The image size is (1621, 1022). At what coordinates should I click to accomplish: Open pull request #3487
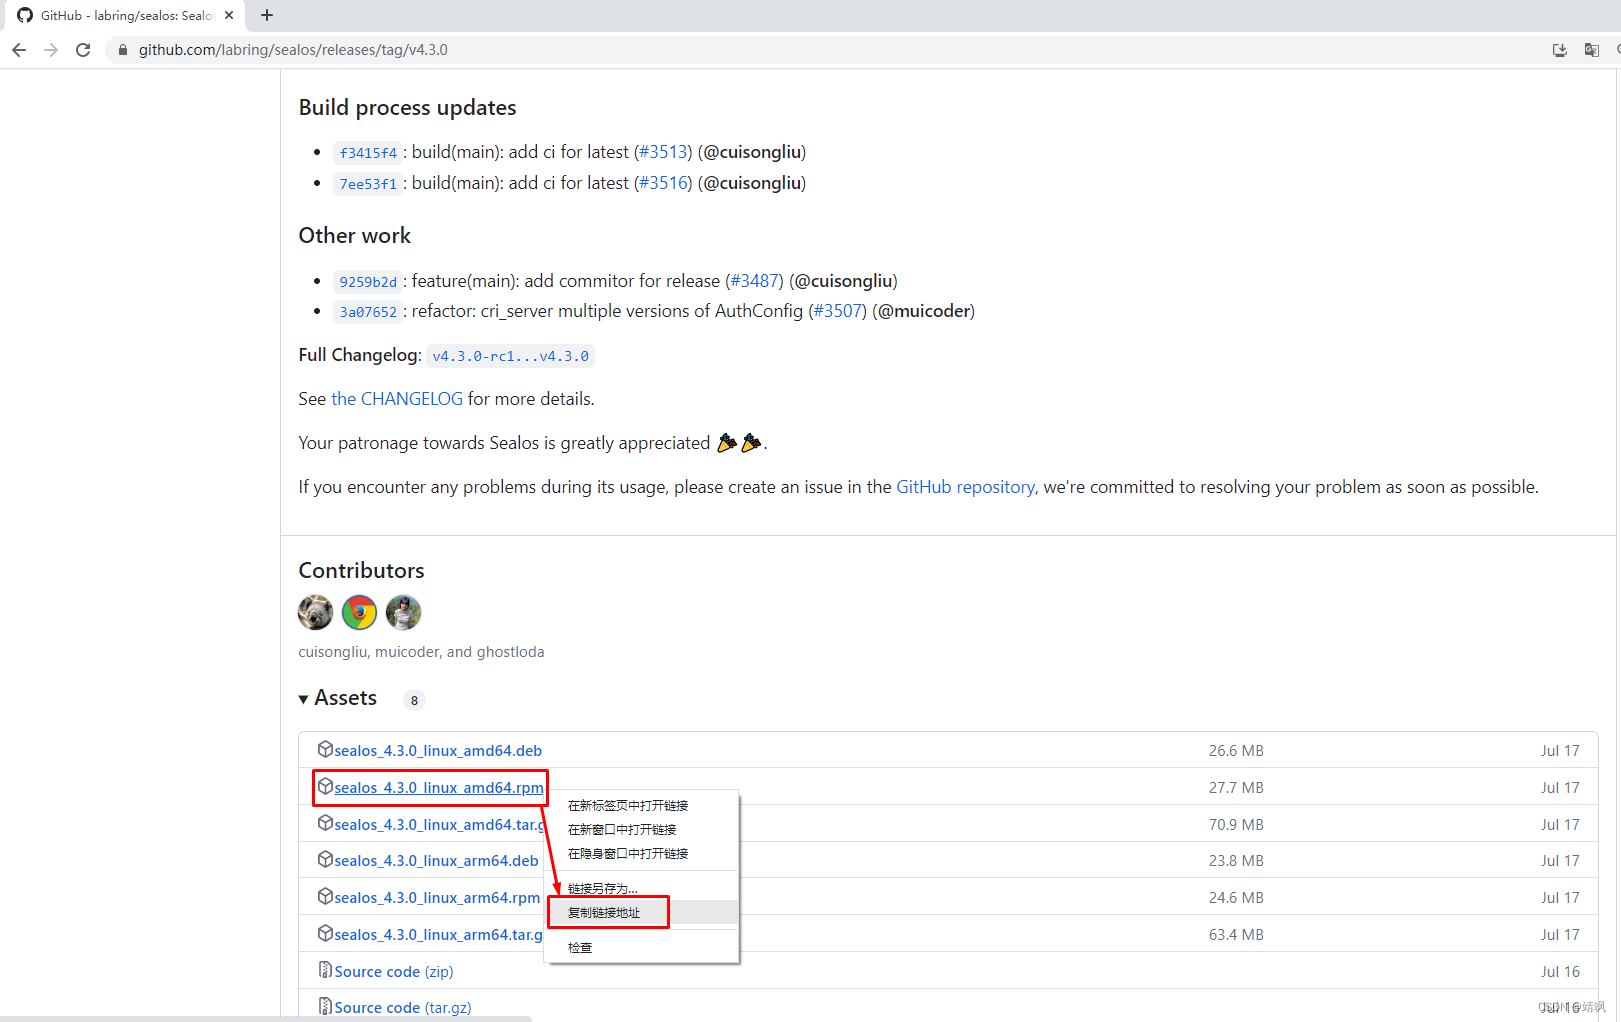pos(755,281)
